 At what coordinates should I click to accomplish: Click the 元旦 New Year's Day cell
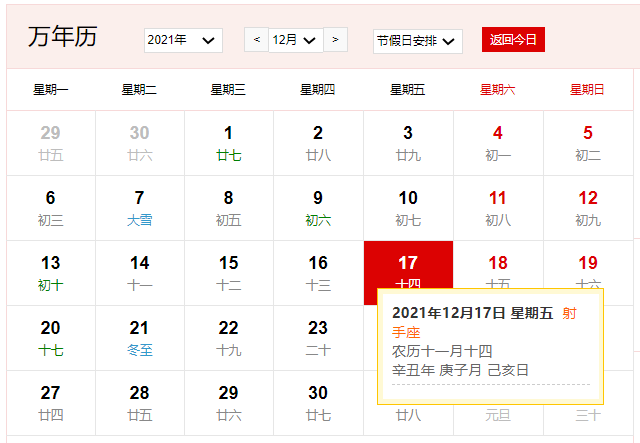click(x=498, y=416)
